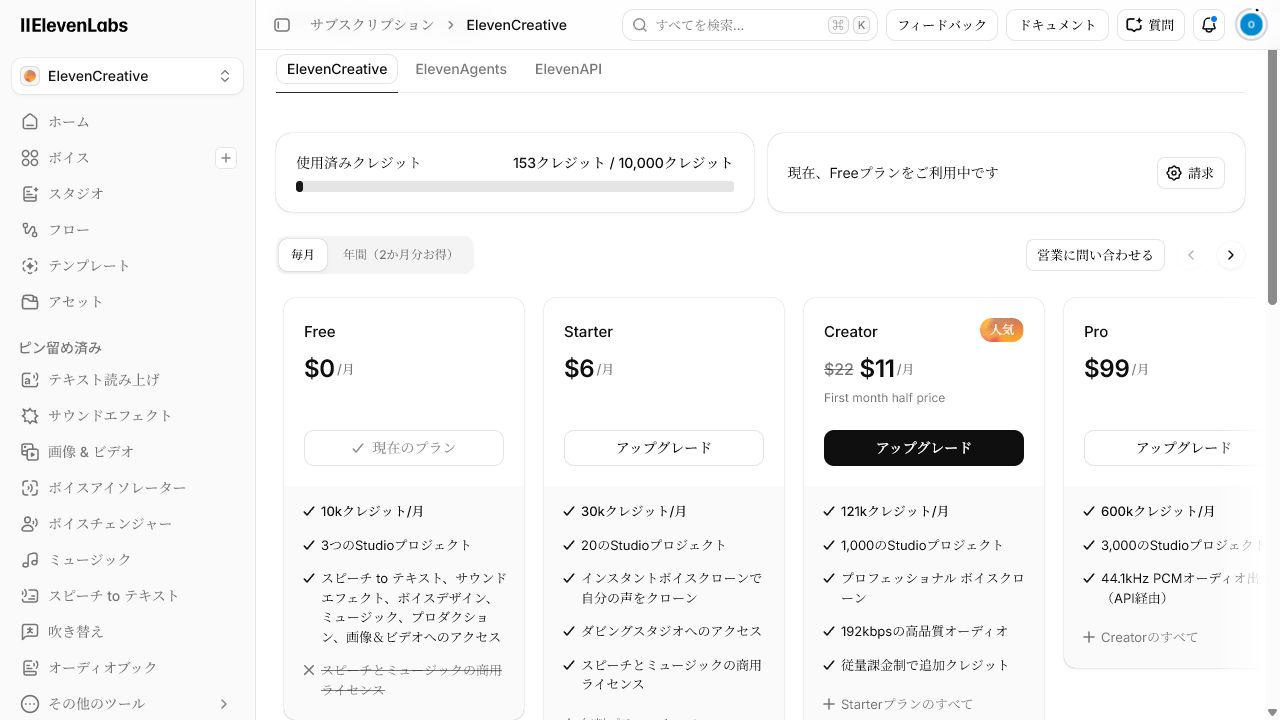Click First month half price text
The height and width of the screenshot is (720, 1280).
point(884,398)
